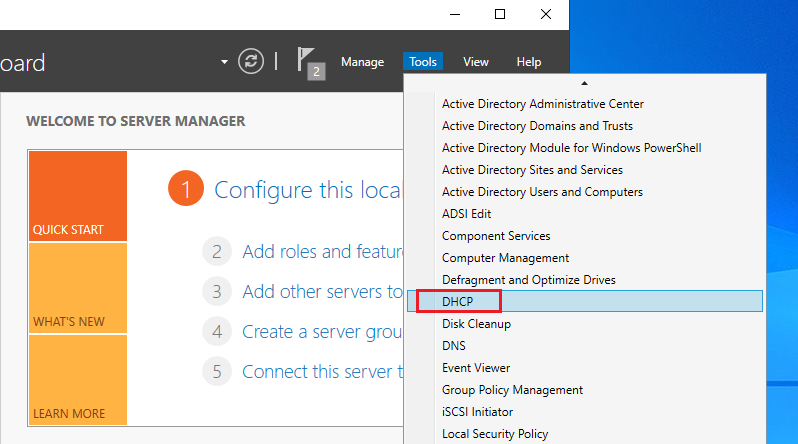This screenshot has width=798, height=444.
Task: Launch DNS from Tools list
Action: pos(453,346)
